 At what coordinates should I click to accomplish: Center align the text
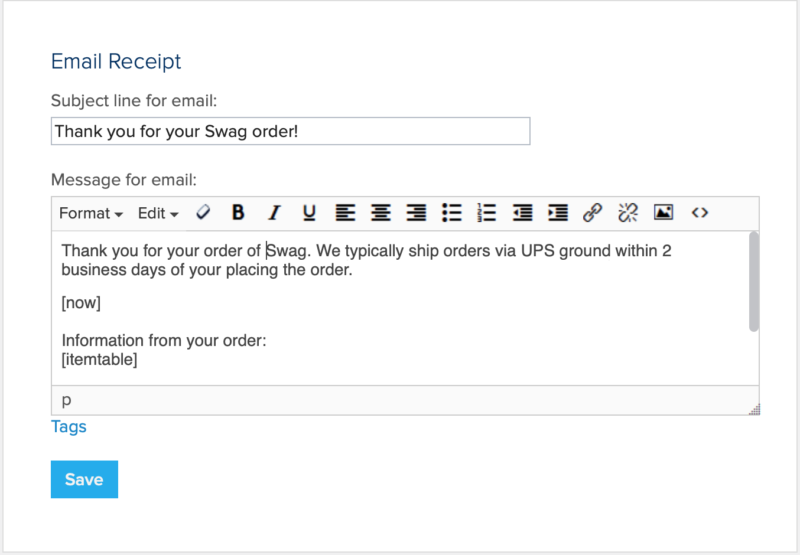tap(380, 213)
